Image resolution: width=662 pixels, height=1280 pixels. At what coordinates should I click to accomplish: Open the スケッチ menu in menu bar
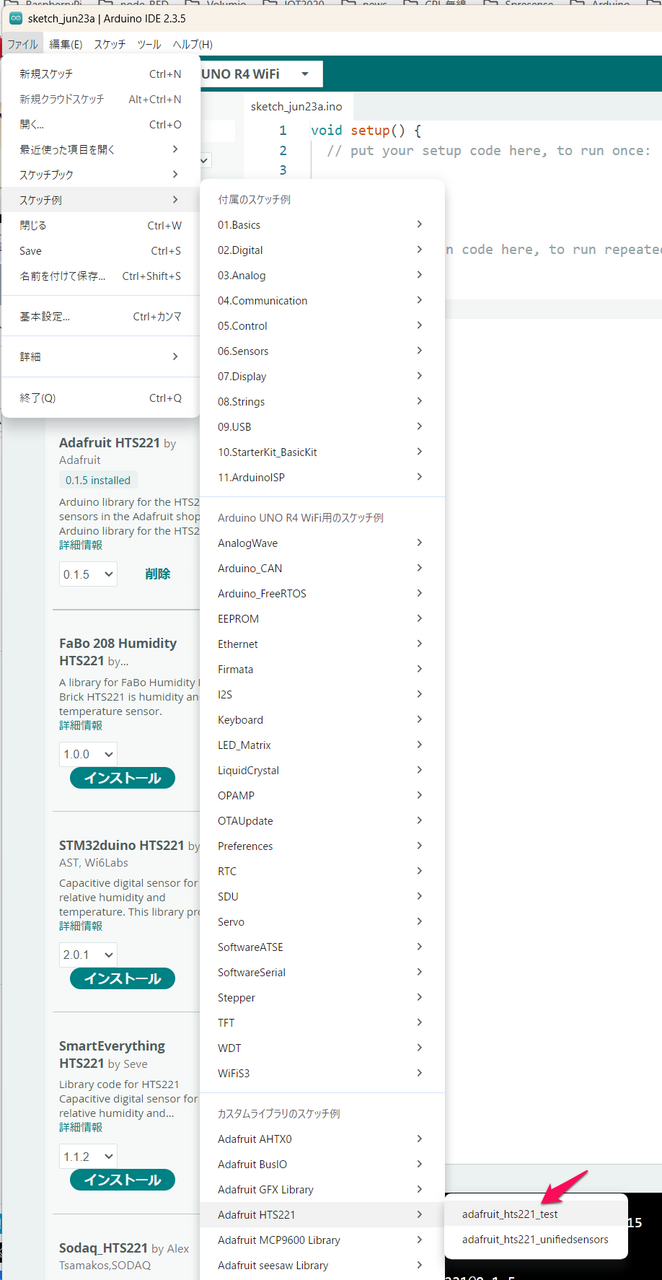pyautogui.click(x=110, y=45)
